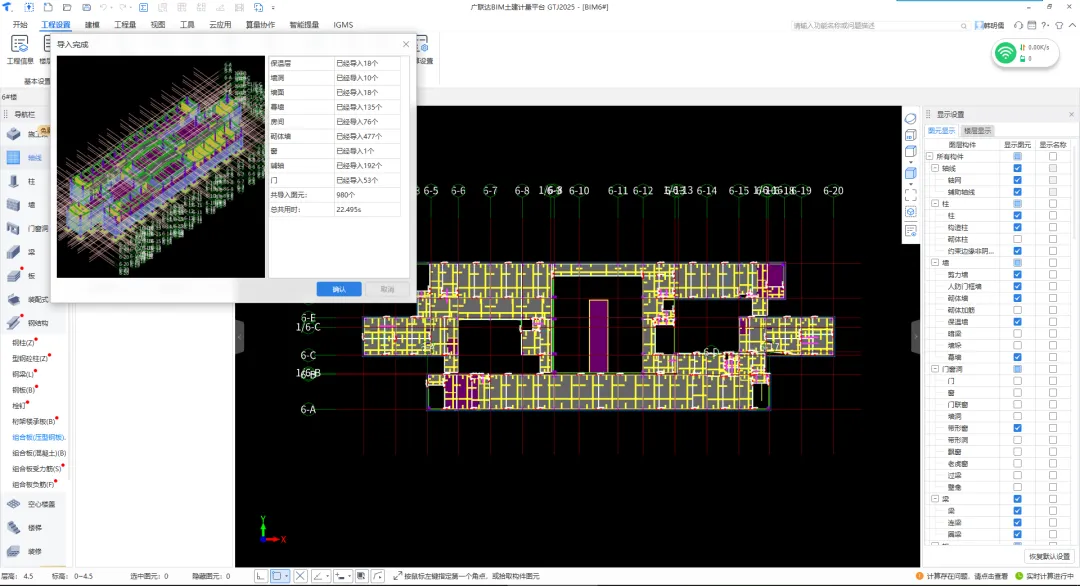This screenshot has width=1080, height=586.
Task: Close the 导入完成 dialog
Action: (x=406, y=44)
